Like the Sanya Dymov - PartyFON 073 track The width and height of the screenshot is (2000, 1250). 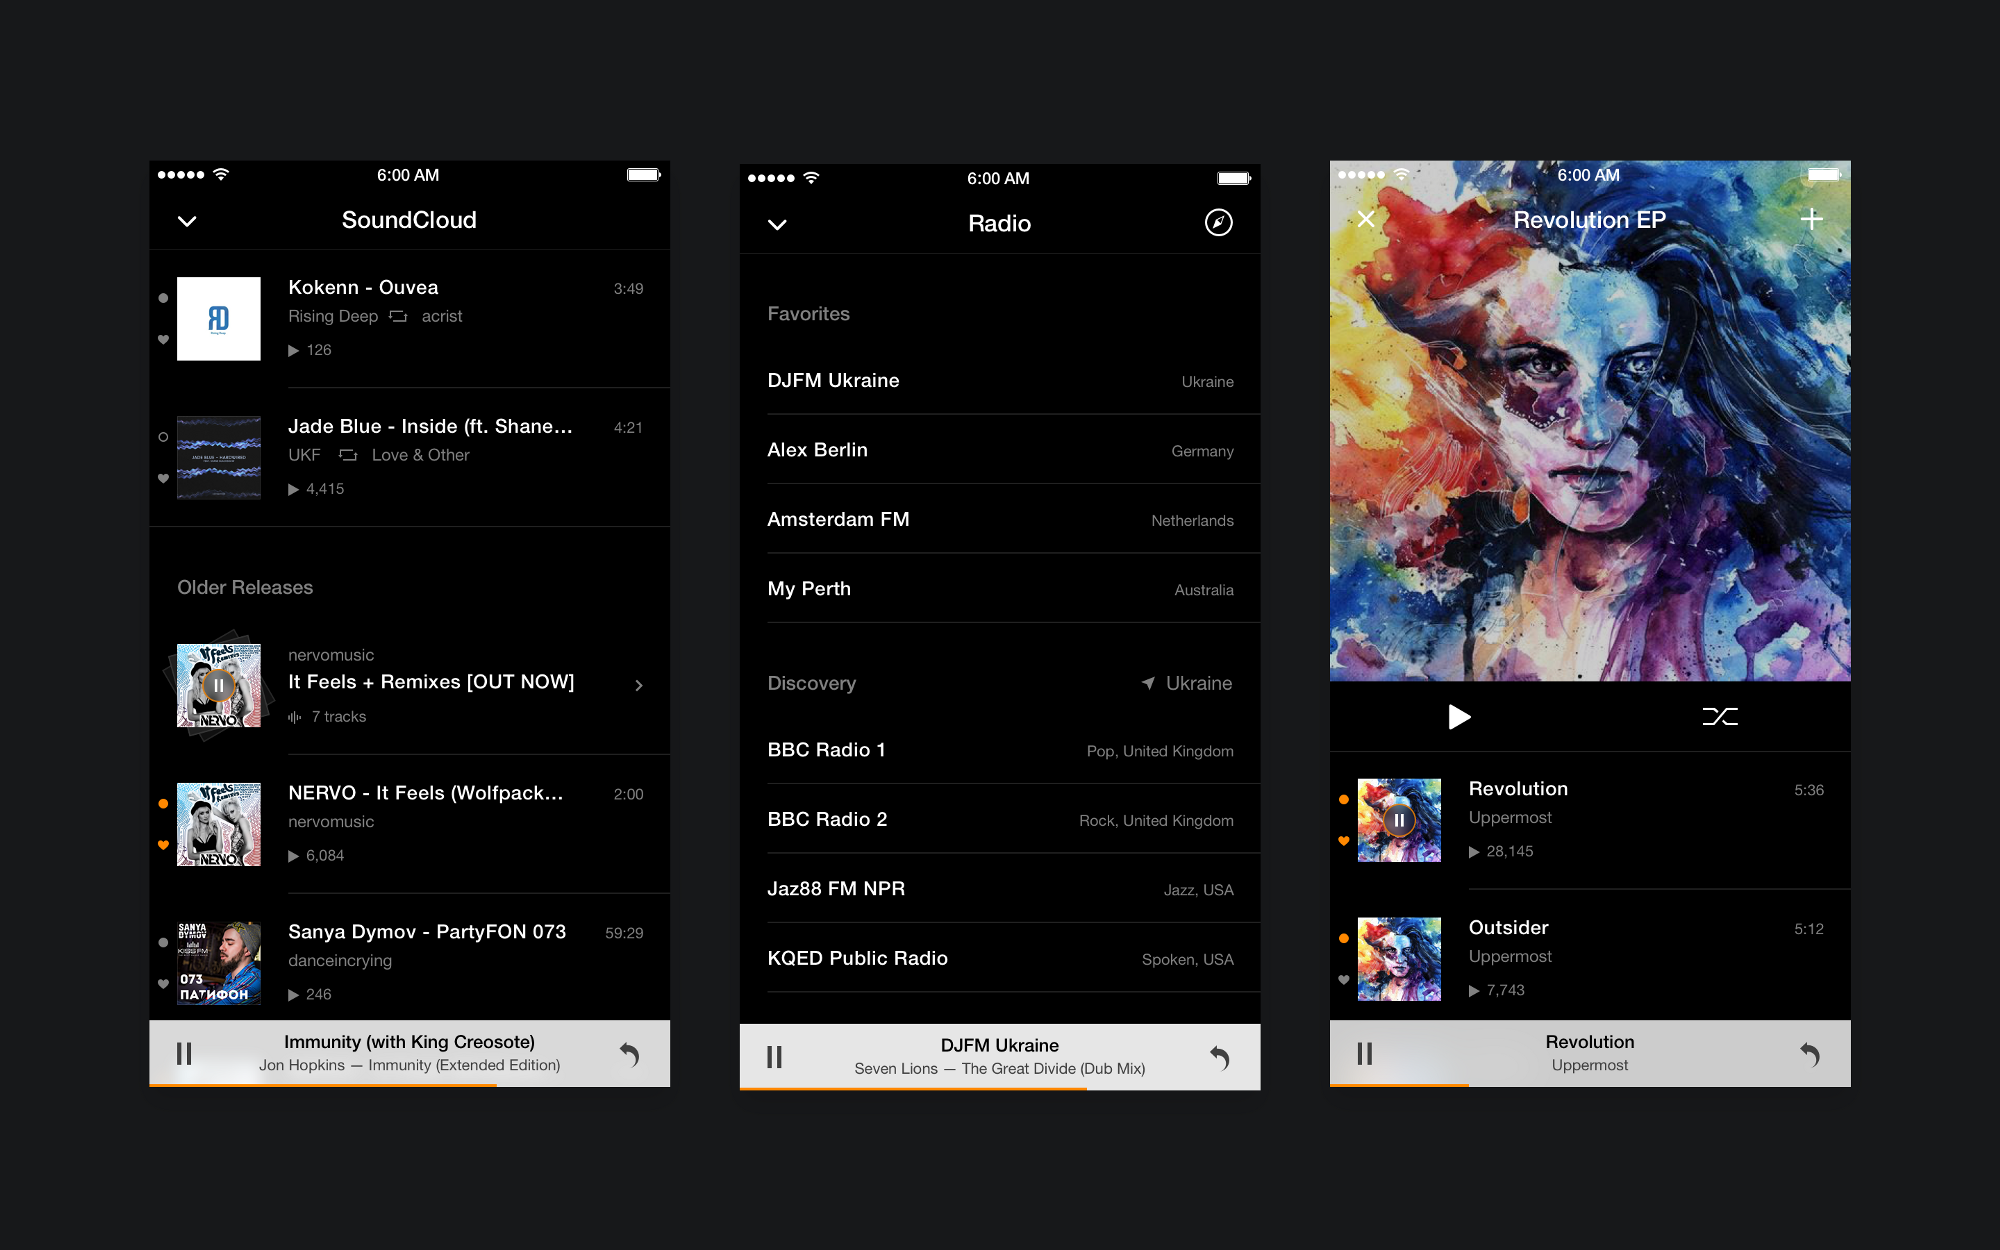point(163,984)
